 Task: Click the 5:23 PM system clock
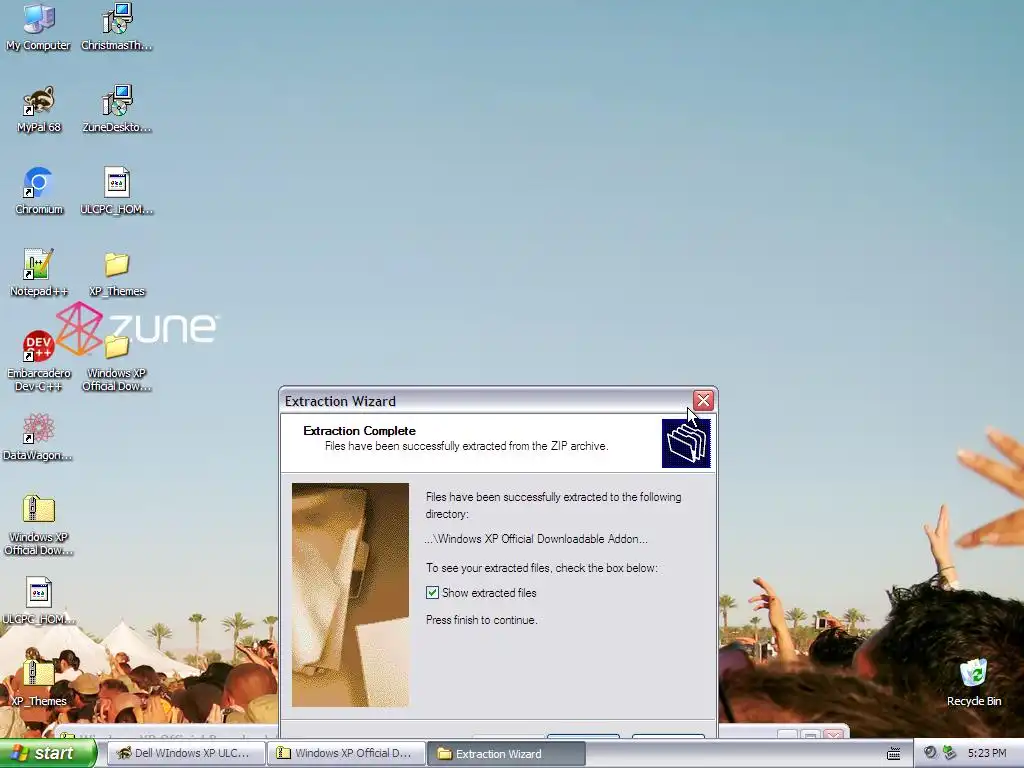coord(987,753)
